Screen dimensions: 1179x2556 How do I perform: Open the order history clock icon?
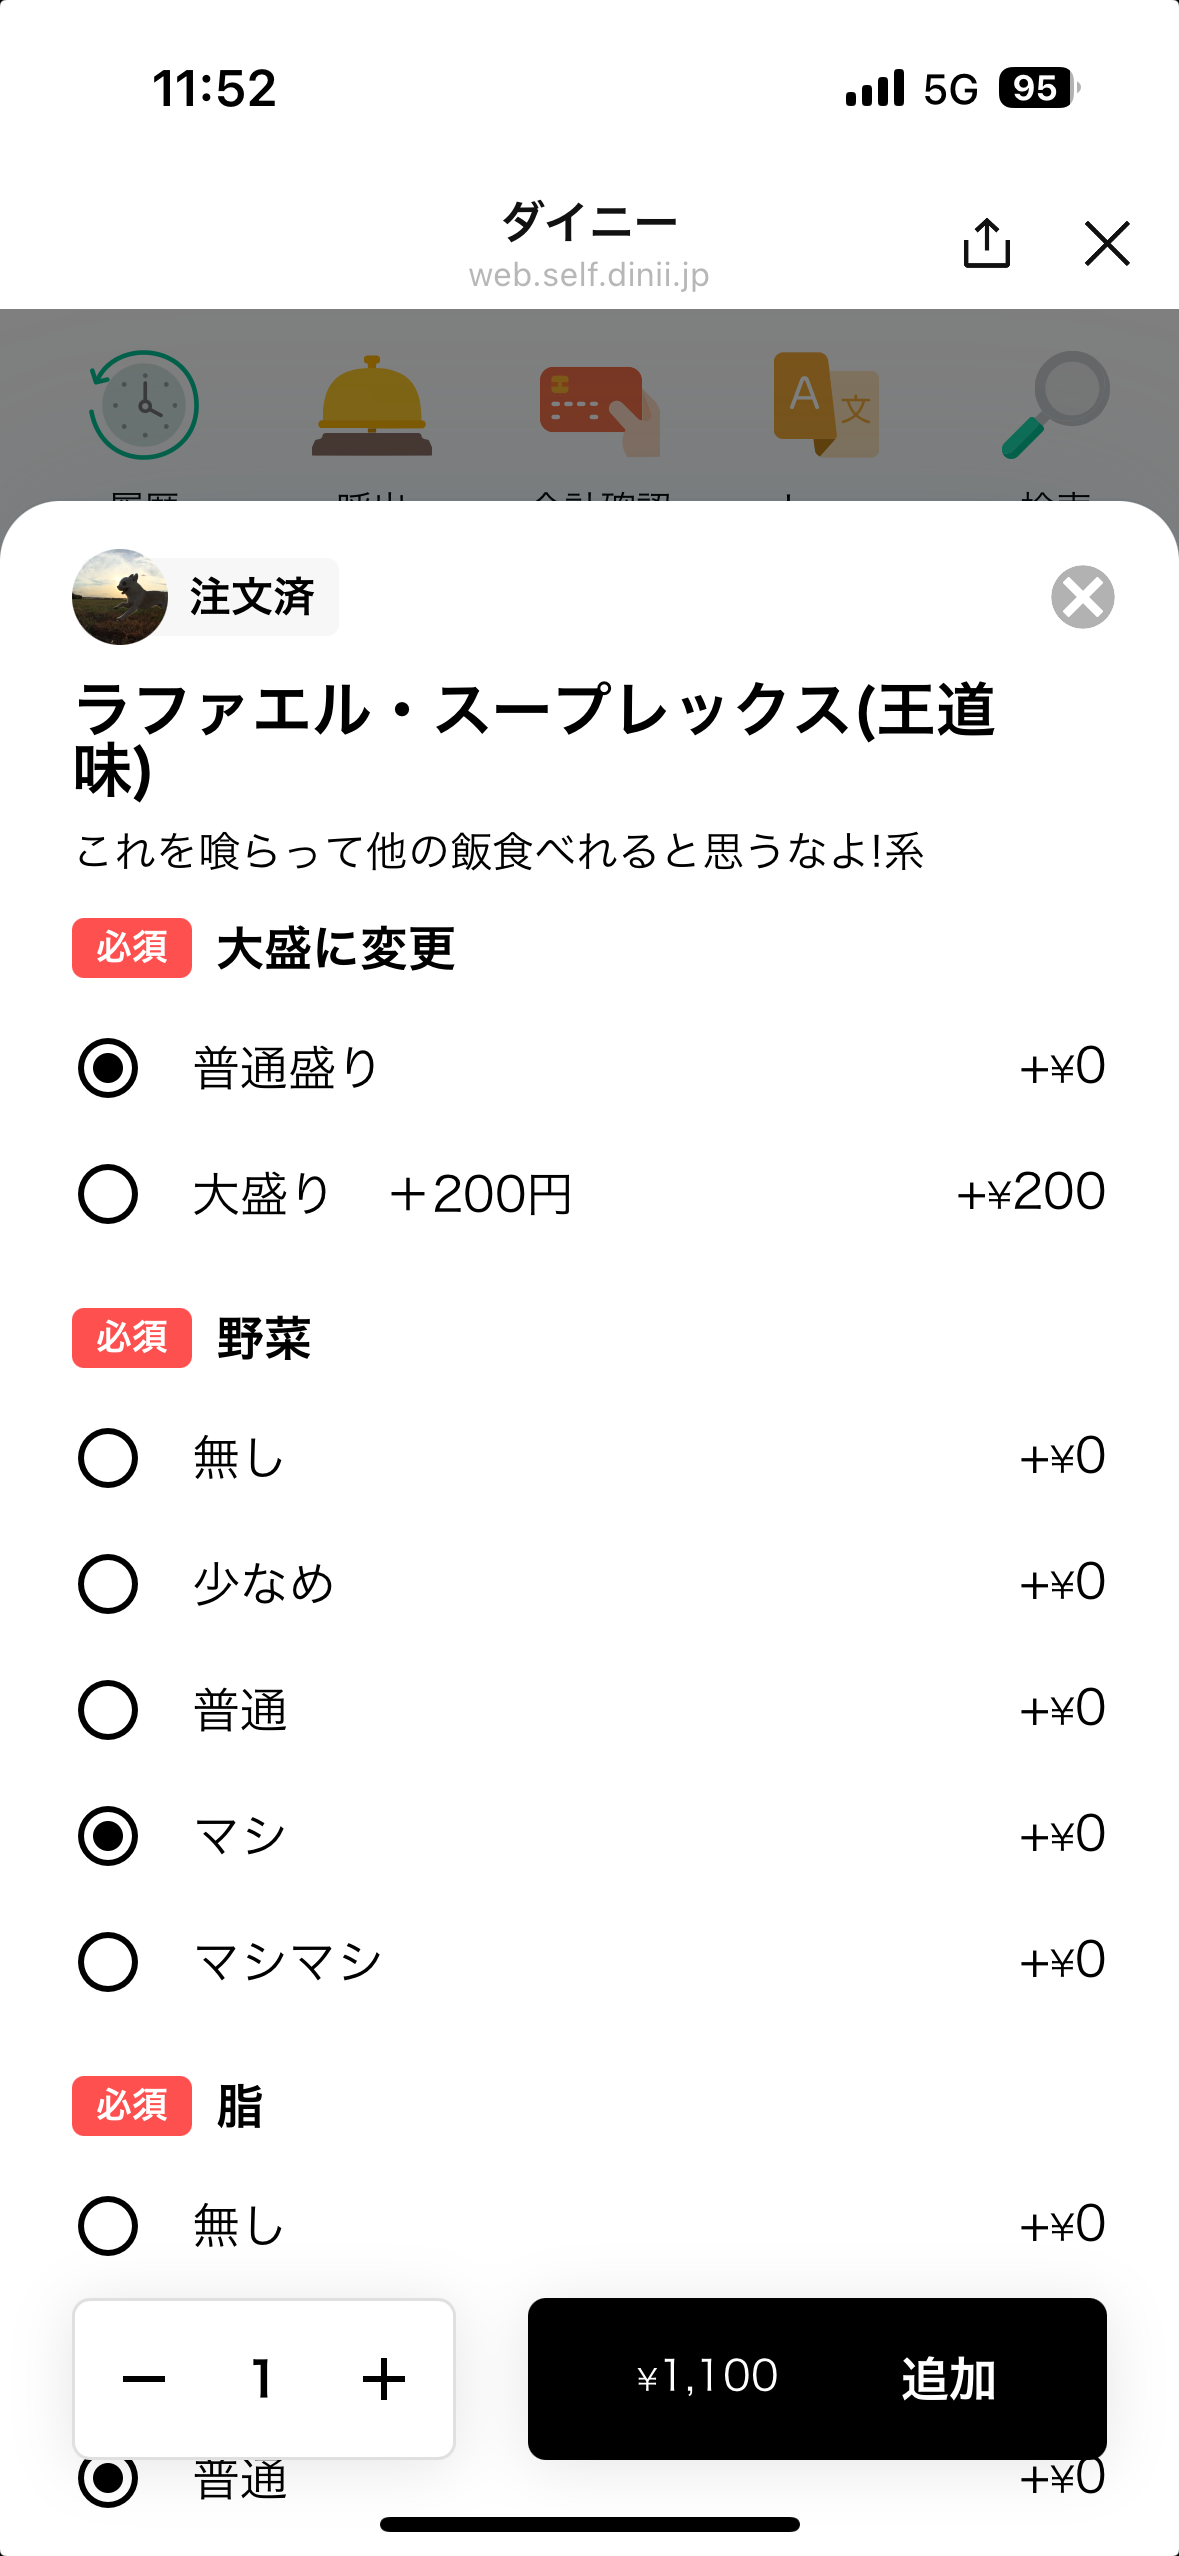tap(144, 405)
